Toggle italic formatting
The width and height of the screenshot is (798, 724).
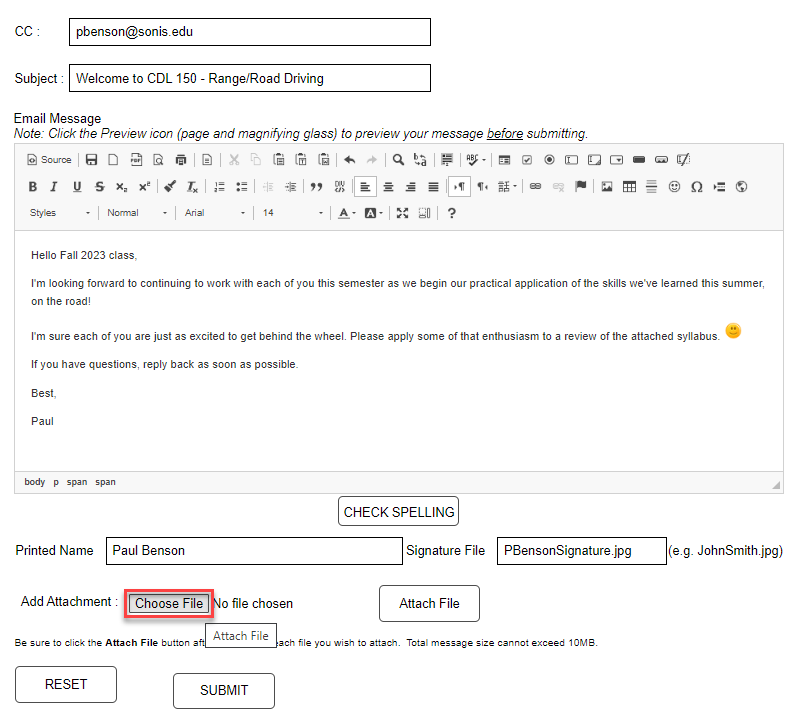pos(54,187)
